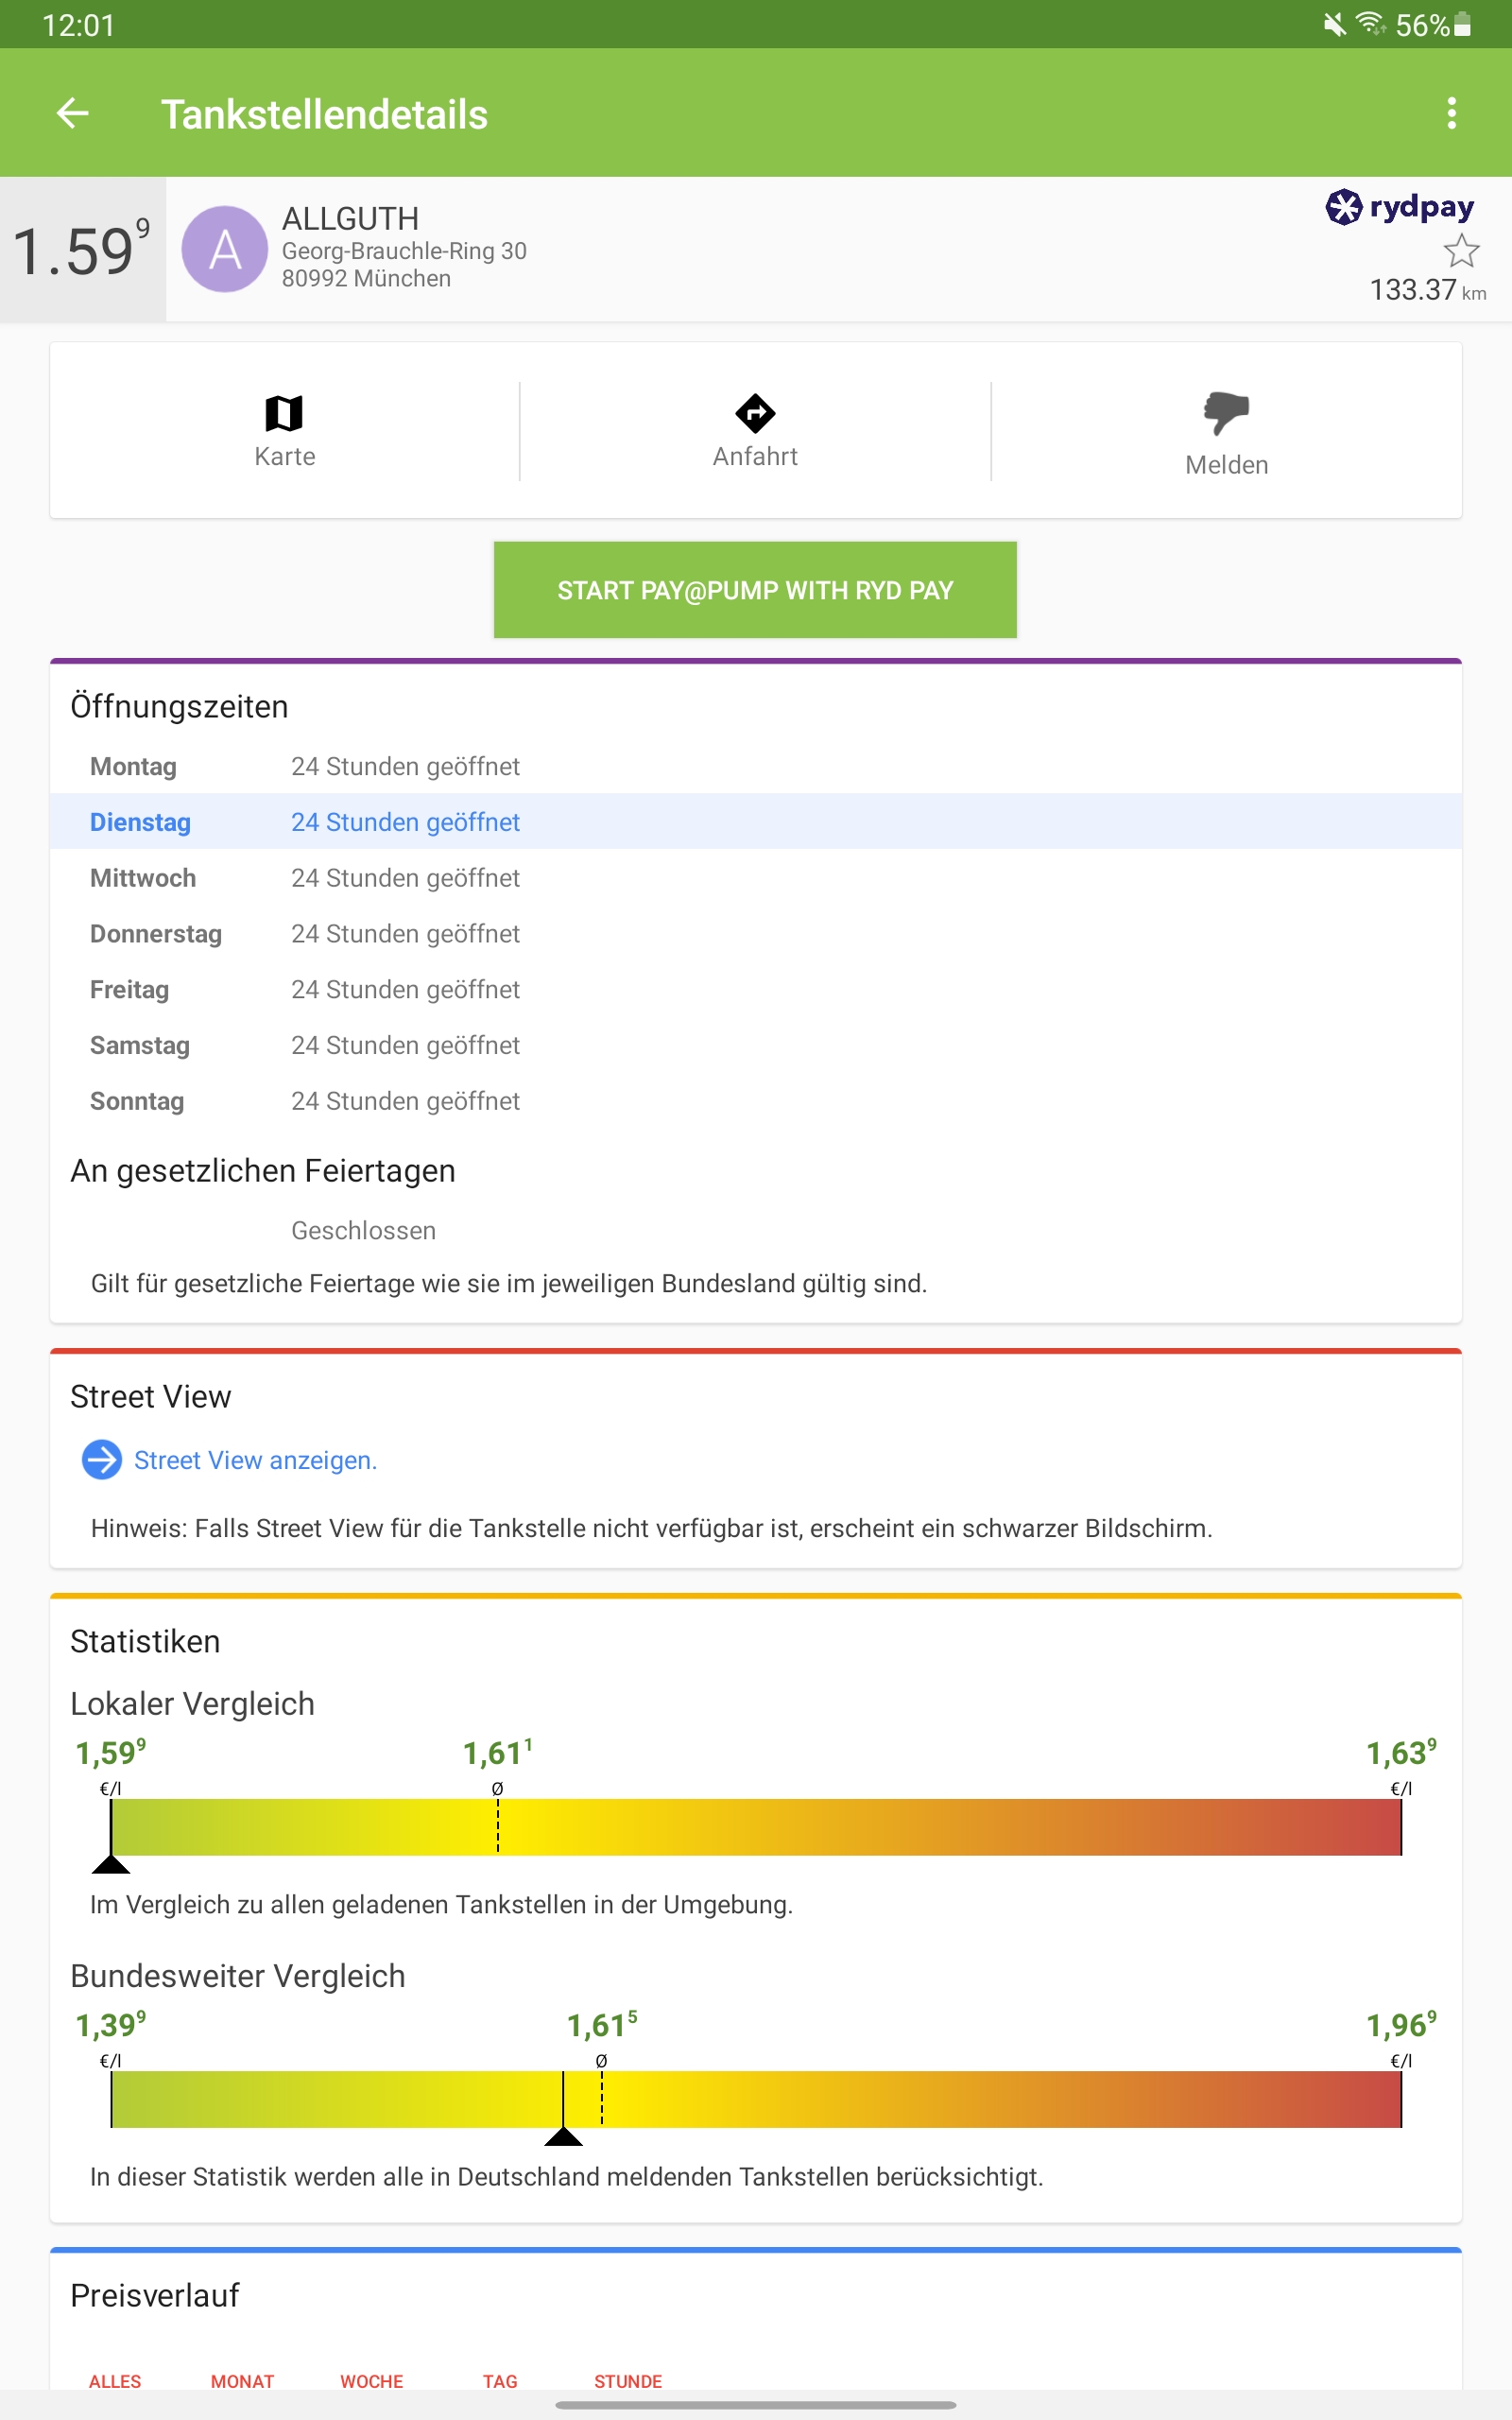Show the STUNDE price history

(x=628, y=2381)
